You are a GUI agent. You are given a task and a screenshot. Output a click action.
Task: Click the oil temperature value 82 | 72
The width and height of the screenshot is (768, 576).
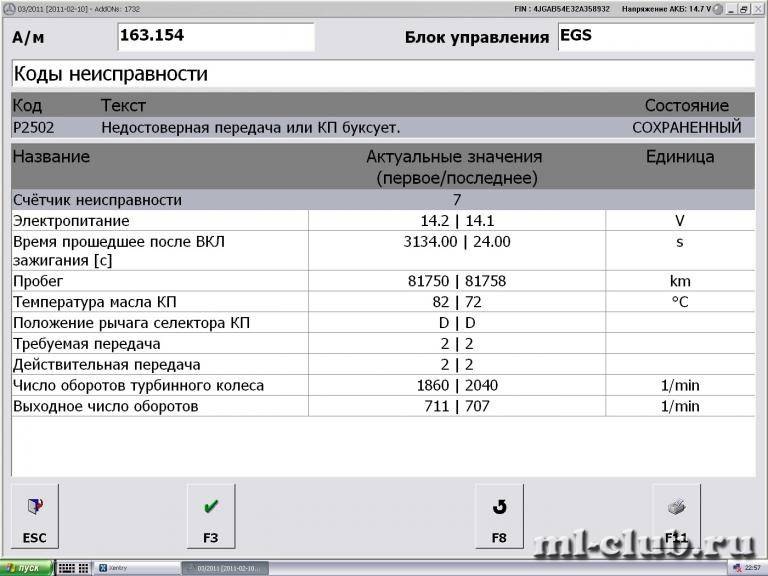click(457, 302)
